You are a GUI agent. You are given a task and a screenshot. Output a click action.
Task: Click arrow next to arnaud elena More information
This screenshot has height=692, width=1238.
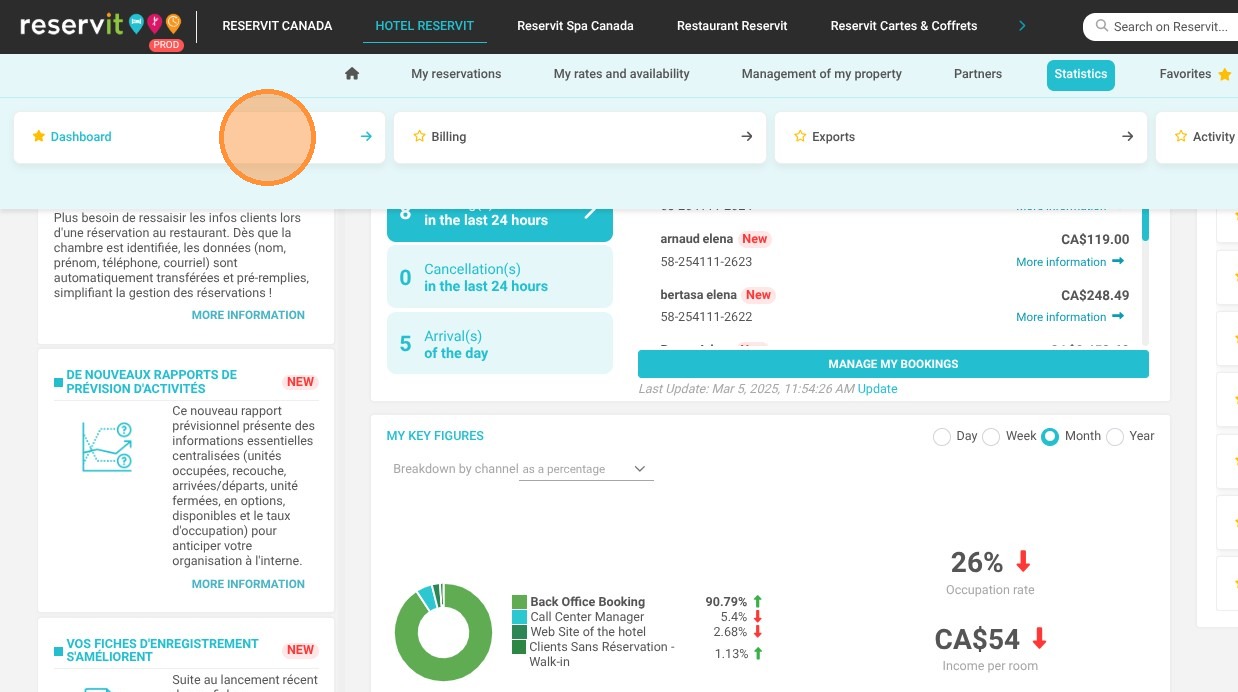(x=1118, y=262)
